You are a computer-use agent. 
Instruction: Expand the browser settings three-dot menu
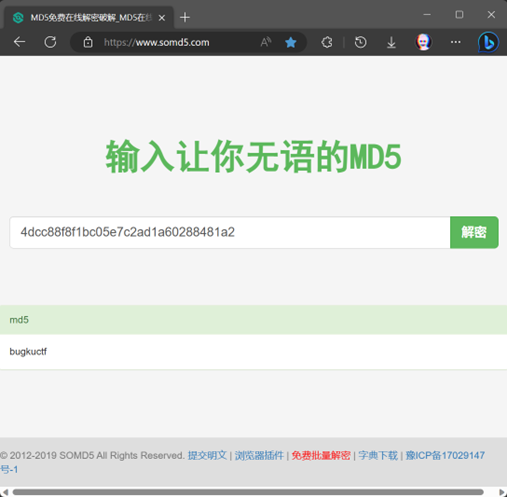455,42
